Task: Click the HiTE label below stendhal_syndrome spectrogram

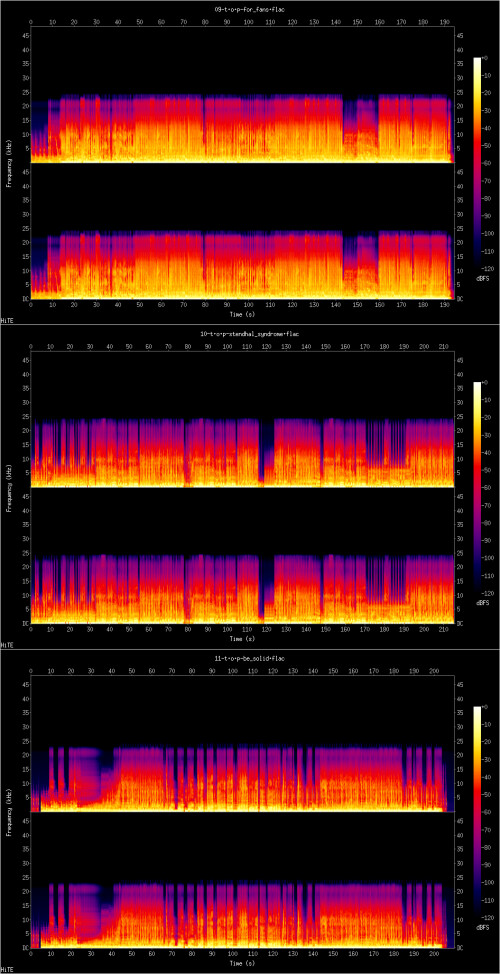Action: click(7, 645)
